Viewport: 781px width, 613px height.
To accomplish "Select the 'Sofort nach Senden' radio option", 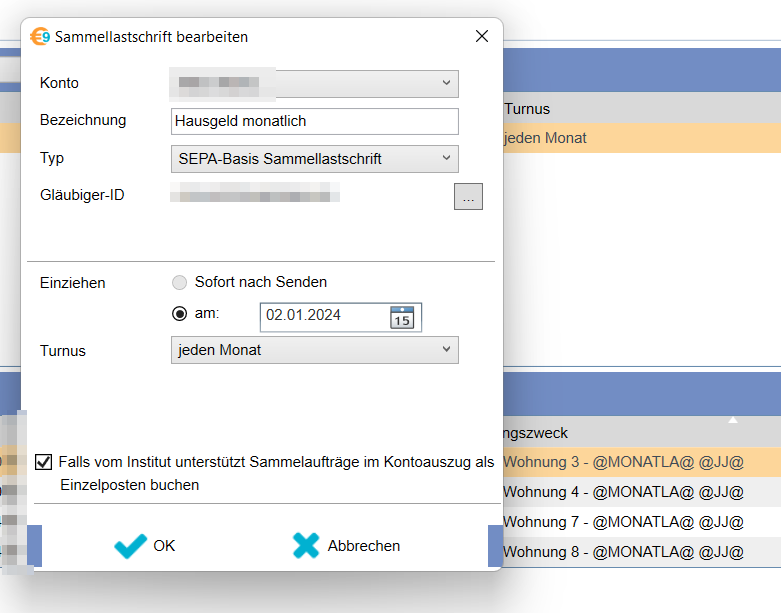I will [179, 283].
